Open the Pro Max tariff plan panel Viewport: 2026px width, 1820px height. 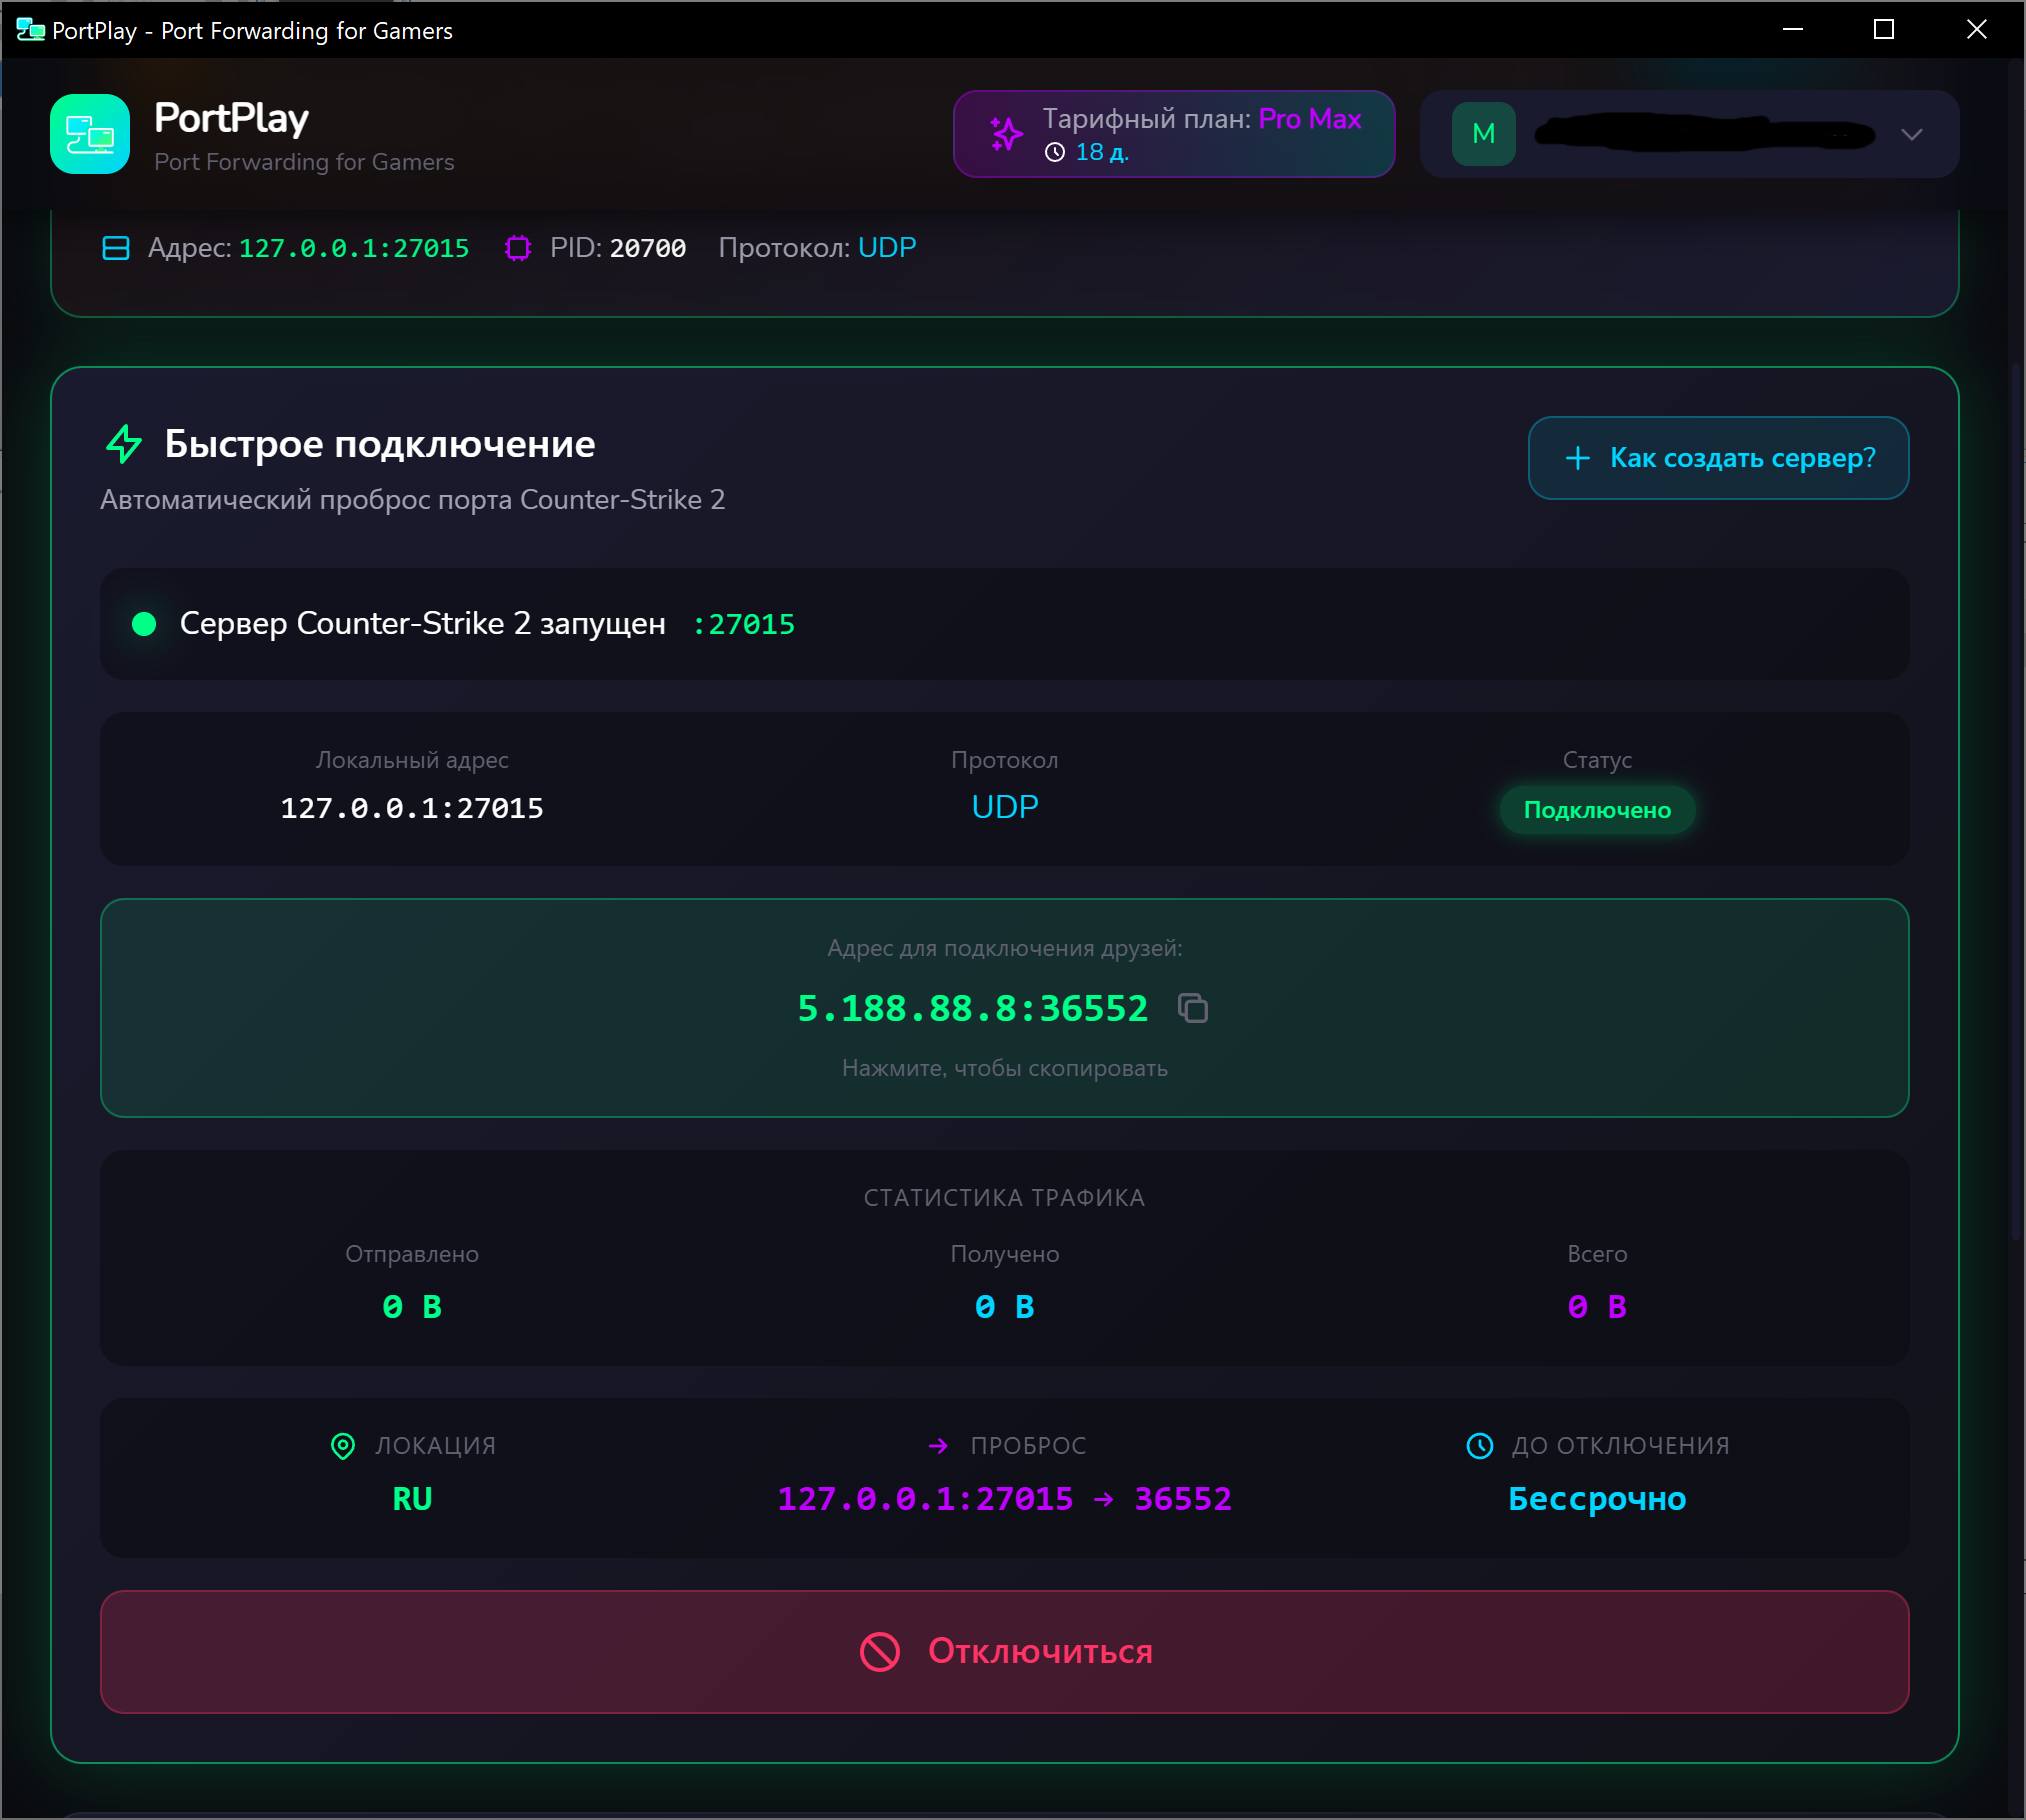click(x=1173, y=134)
